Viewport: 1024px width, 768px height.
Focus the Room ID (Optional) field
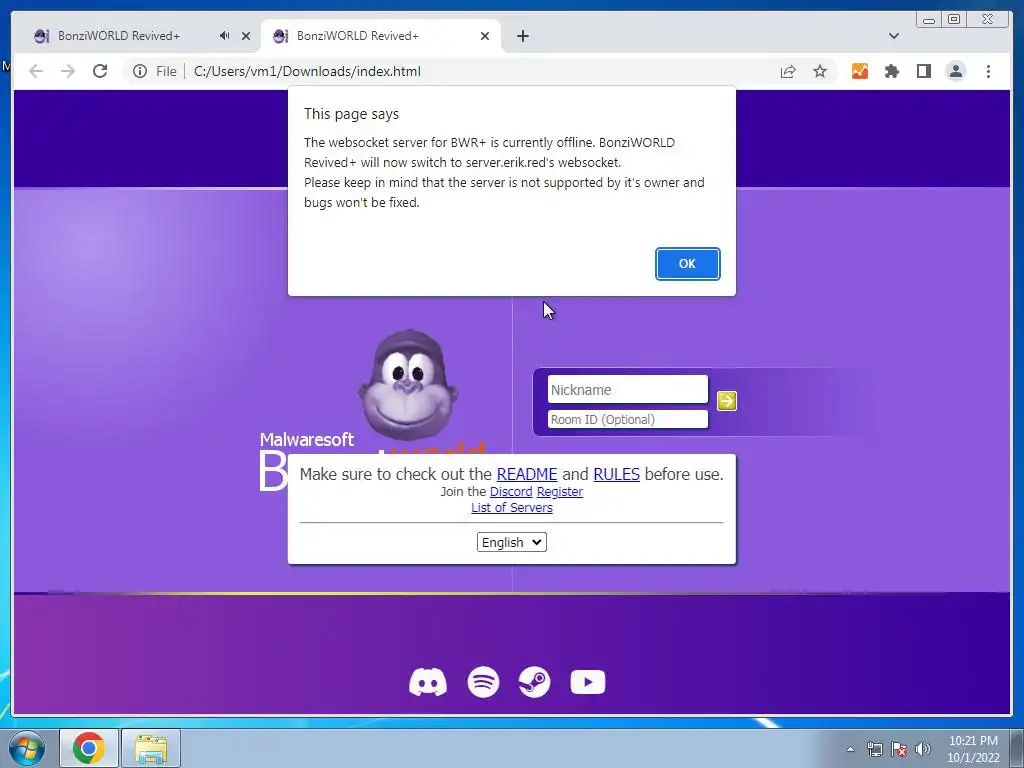pos(628,419)
